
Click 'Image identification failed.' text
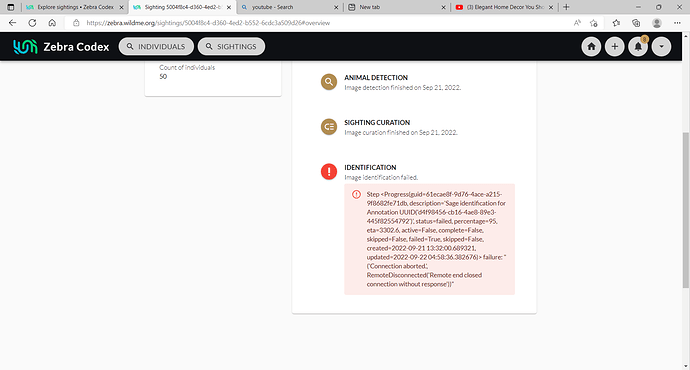tap(381, 177)
